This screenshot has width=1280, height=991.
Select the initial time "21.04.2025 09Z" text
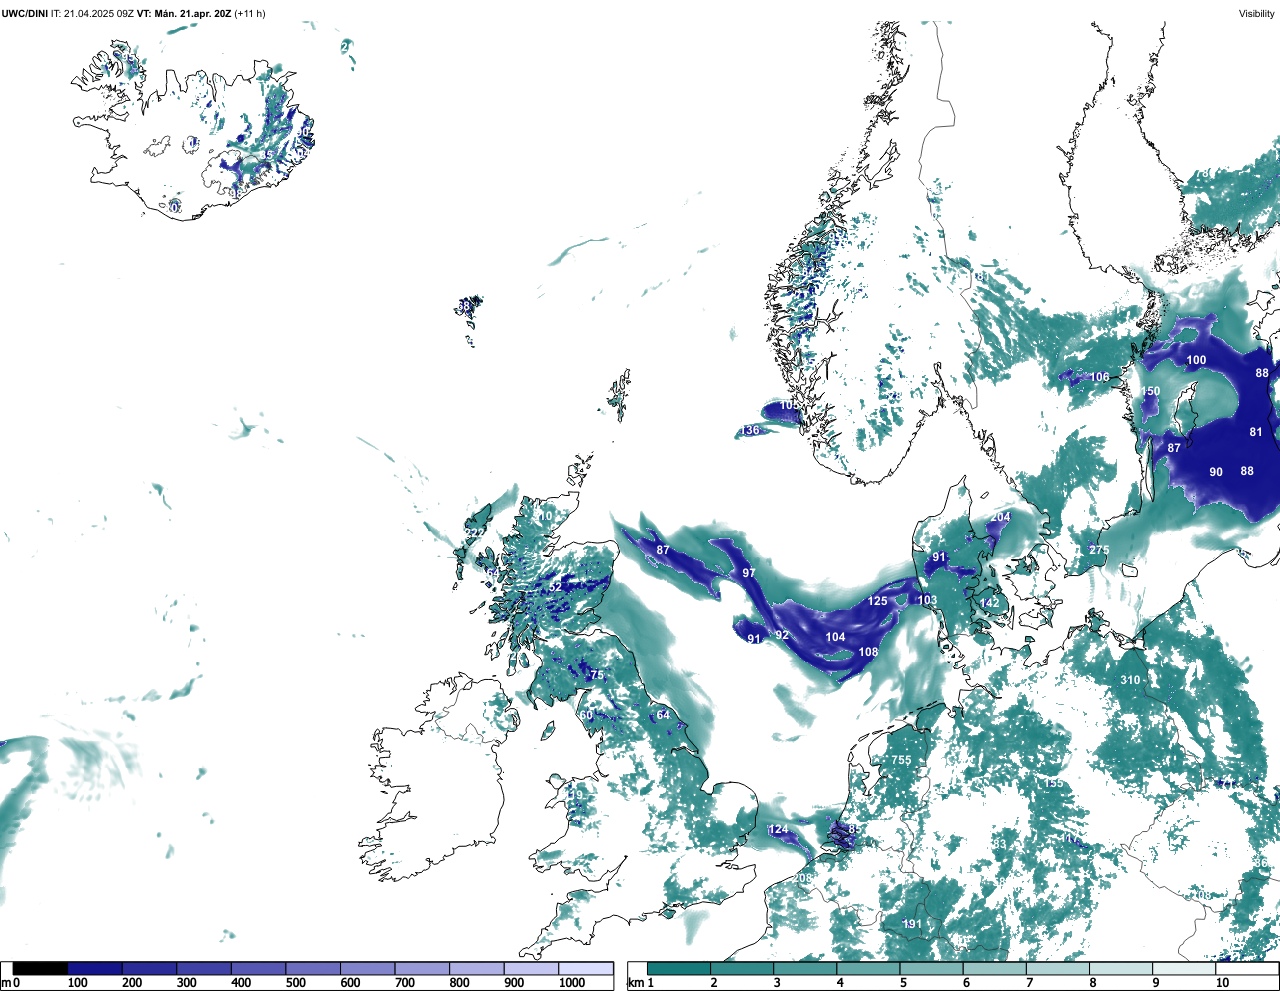tap(99, 13)
